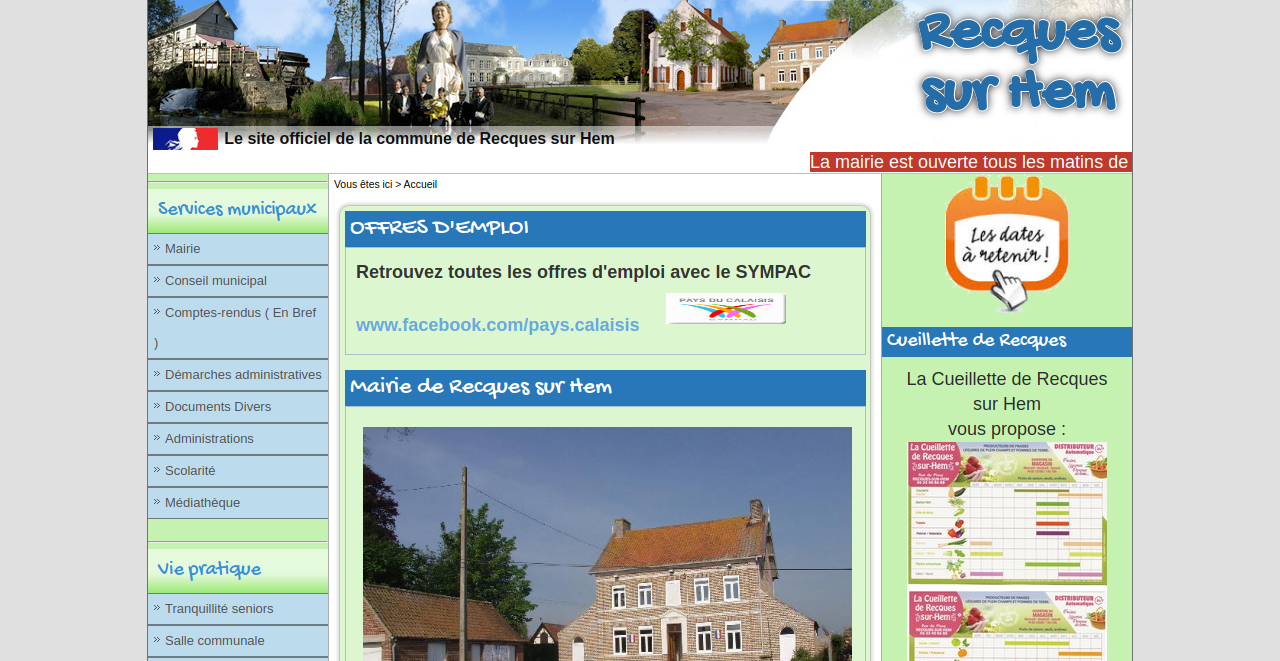Click the 'Les dates à retenir' calendar icon
Viewport: 1280px width, 661px height.
(1006, 243)
